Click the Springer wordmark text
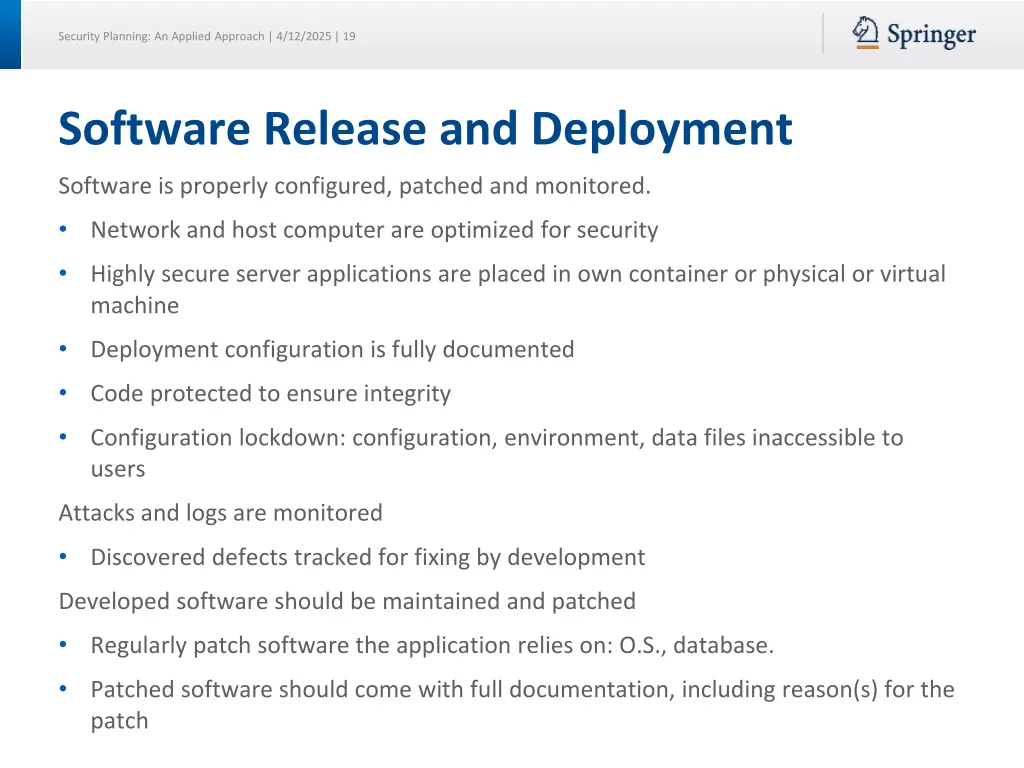Viewport: 1024px width, 768px height. click(x=931, y=35)
